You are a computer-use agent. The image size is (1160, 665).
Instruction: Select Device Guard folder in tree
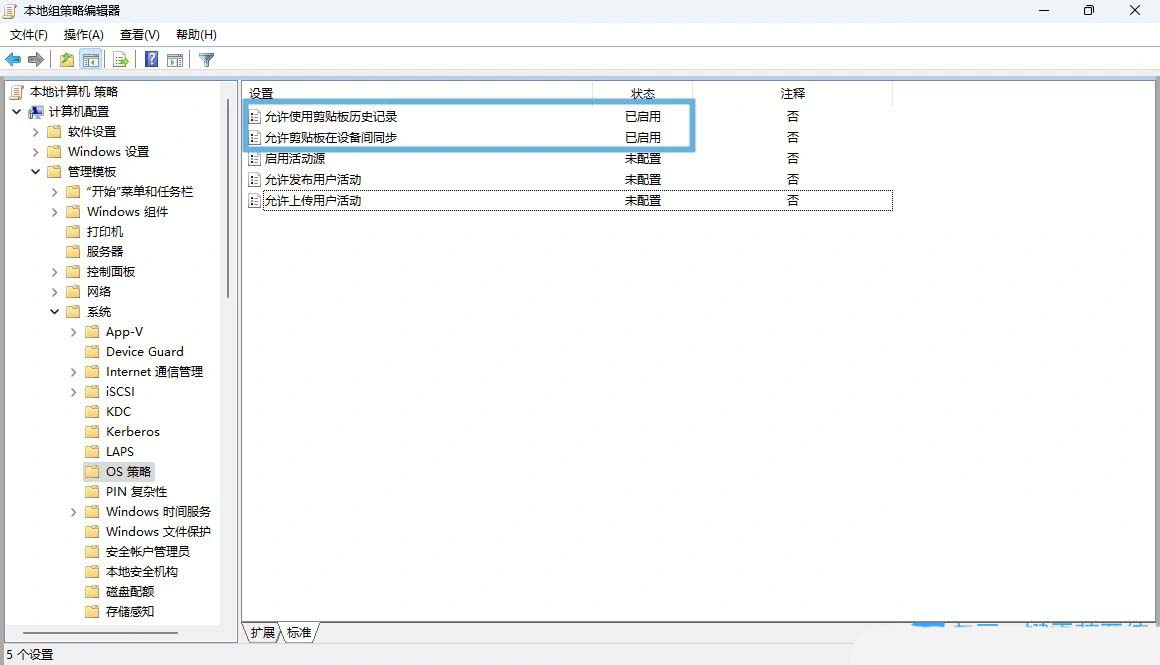pyautogui.click(x=144, y=352)
